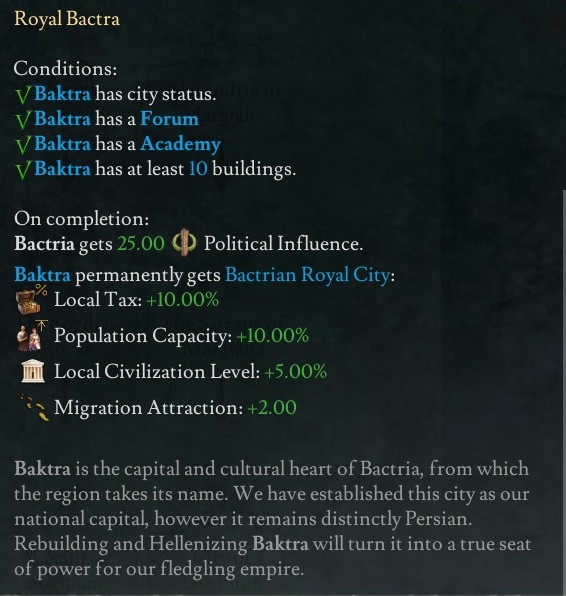
Task: Click the checkmark beside the Forum condition
Action: 23,120
